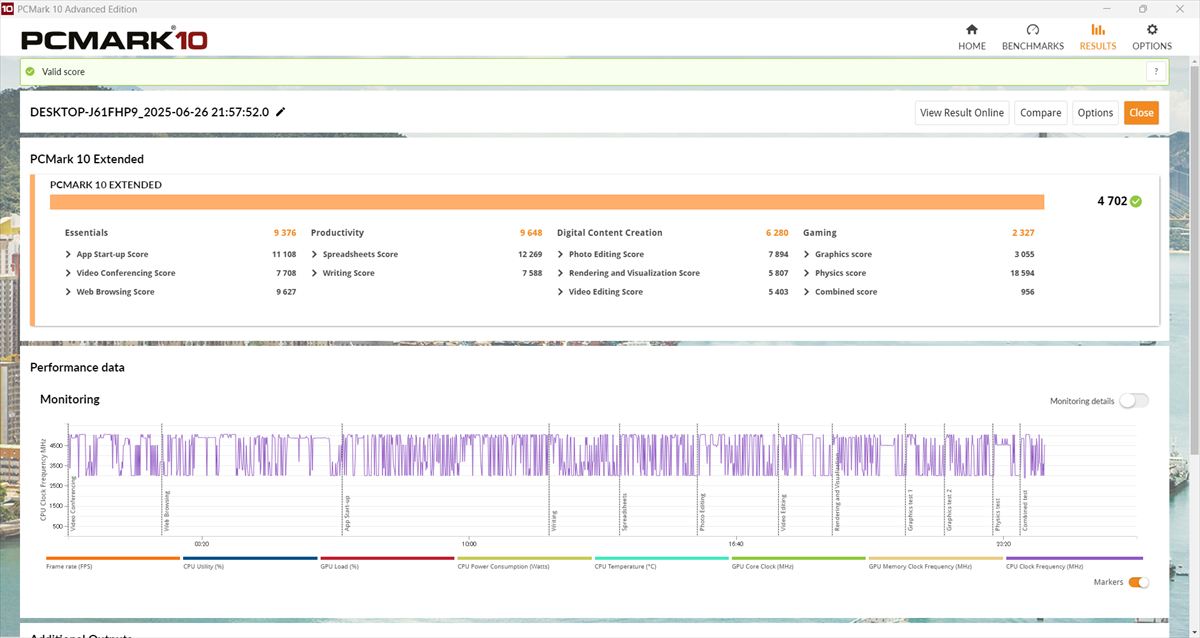Click the Gaming score 2 327
Image resolution: width=1200 pixels, height=638 pixels.
(x=1023, y=233)
